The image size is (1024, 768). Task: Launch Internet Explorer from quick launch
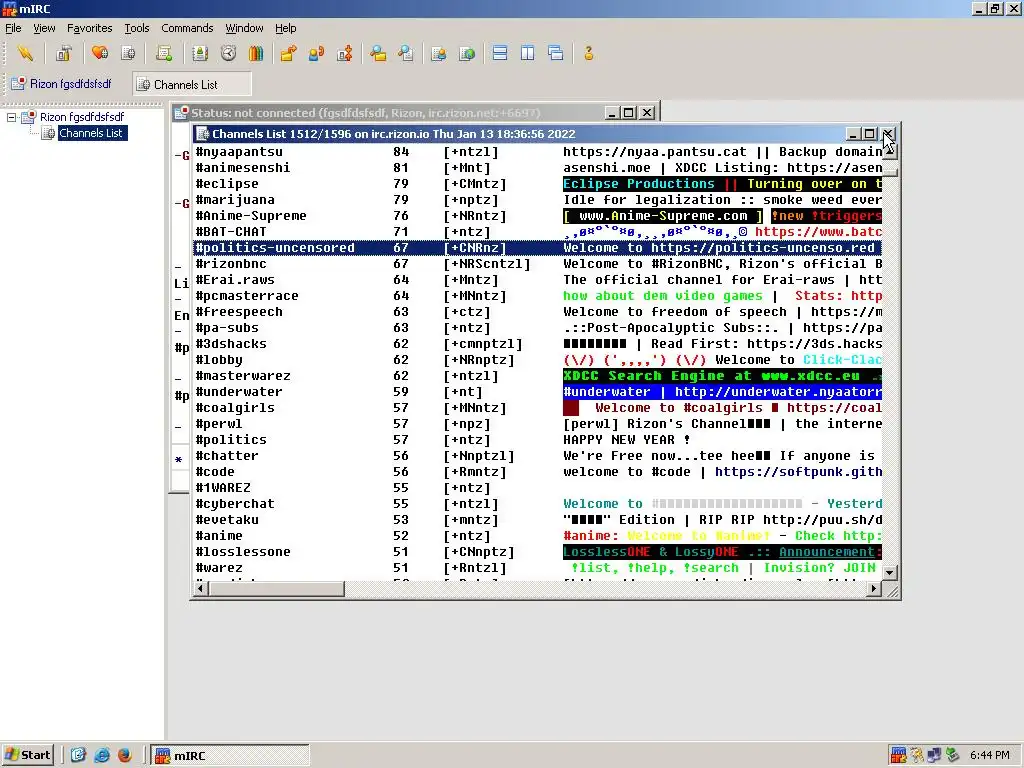[102, 756]
